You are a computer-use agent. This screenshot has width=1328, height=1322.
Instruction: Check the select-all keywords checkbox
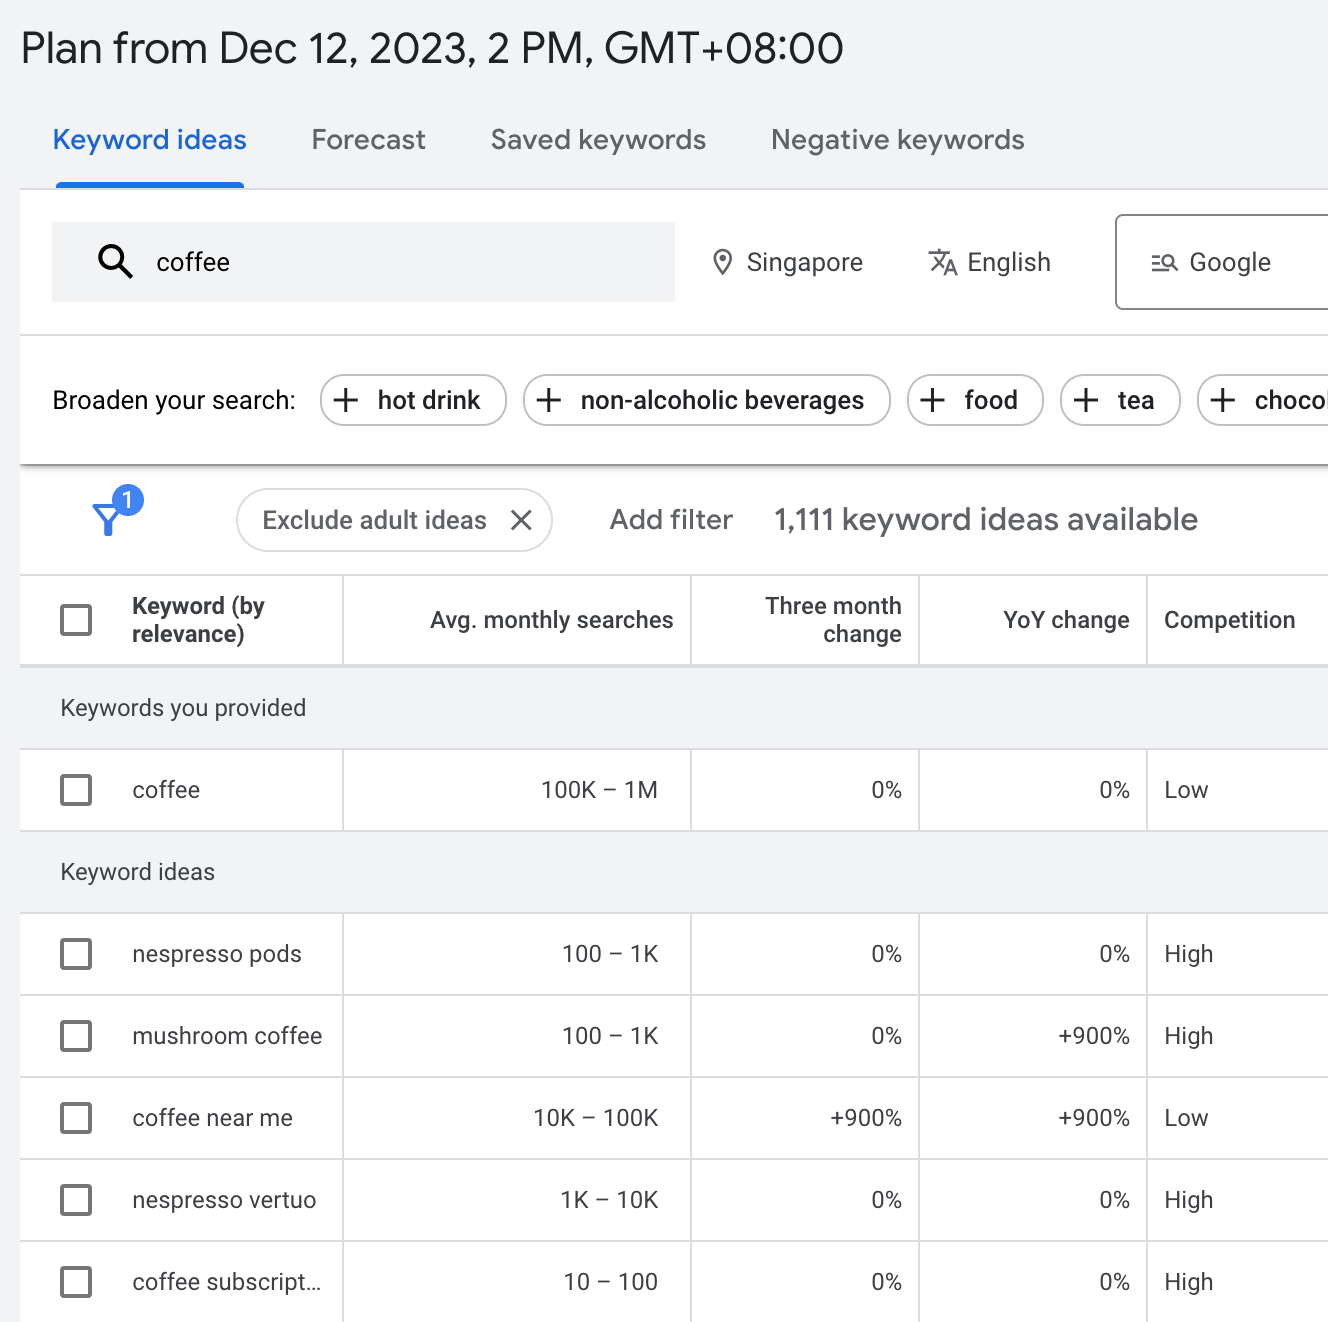(x=76, y=620)
